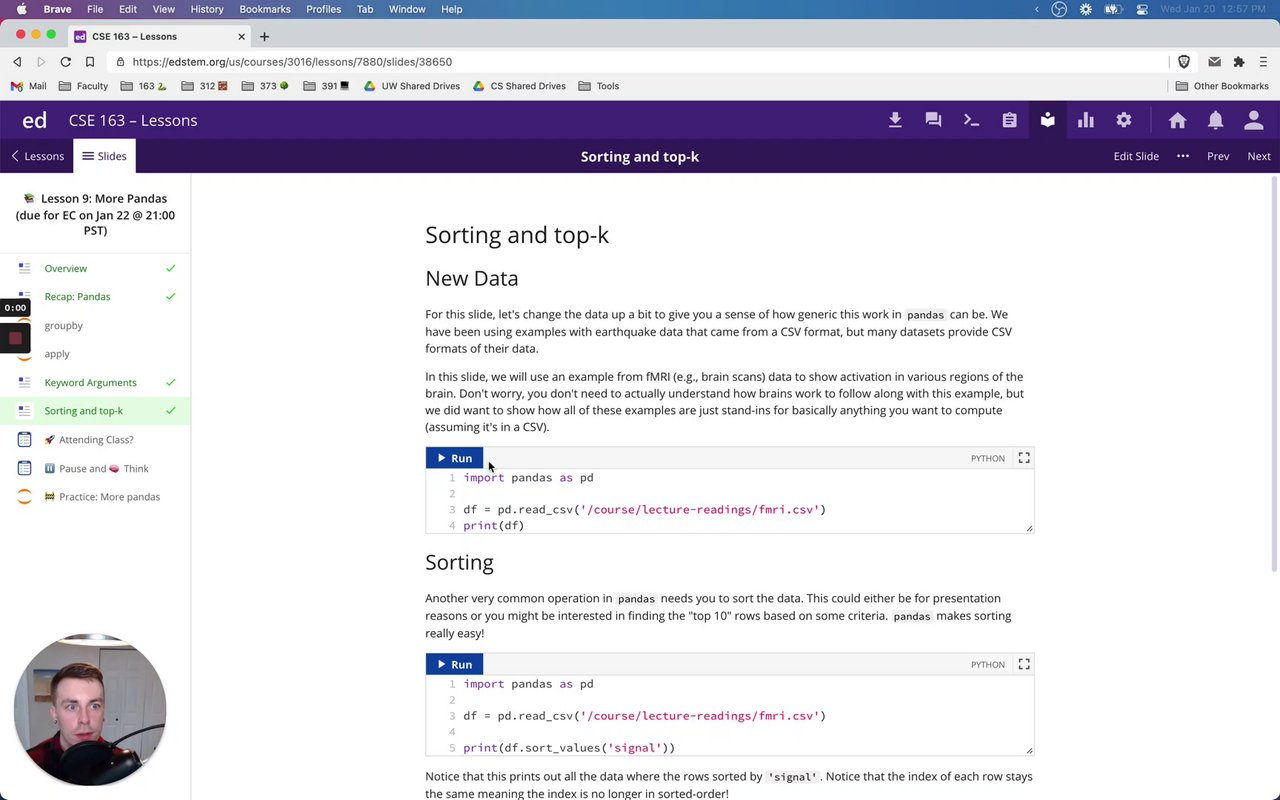Go to the Next slide
The image size is (1280, 800).
[x=1259, y=156]
